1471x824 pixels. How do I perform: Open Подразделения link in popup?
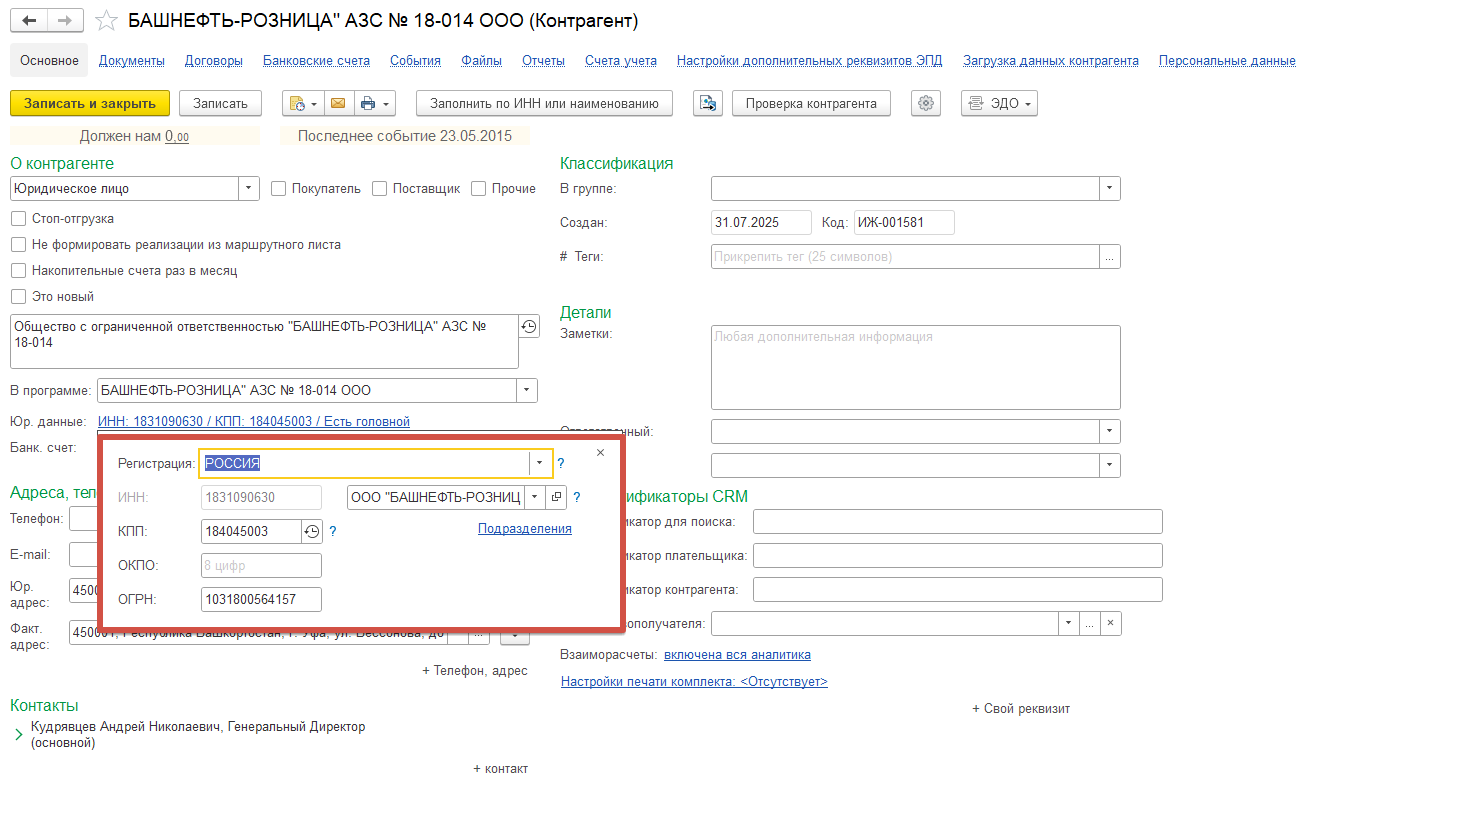[x=525, y=529]
